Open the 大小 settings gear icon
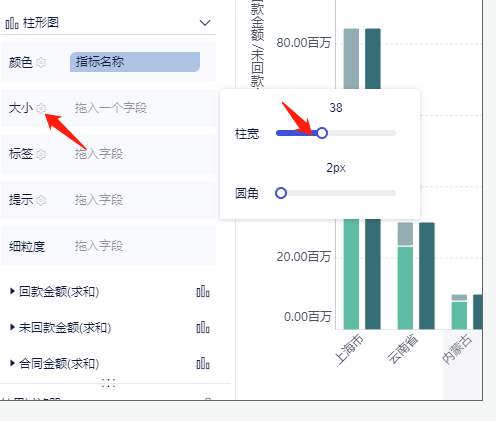The width and height of the screenshot is (496, 425). (41, 108)
